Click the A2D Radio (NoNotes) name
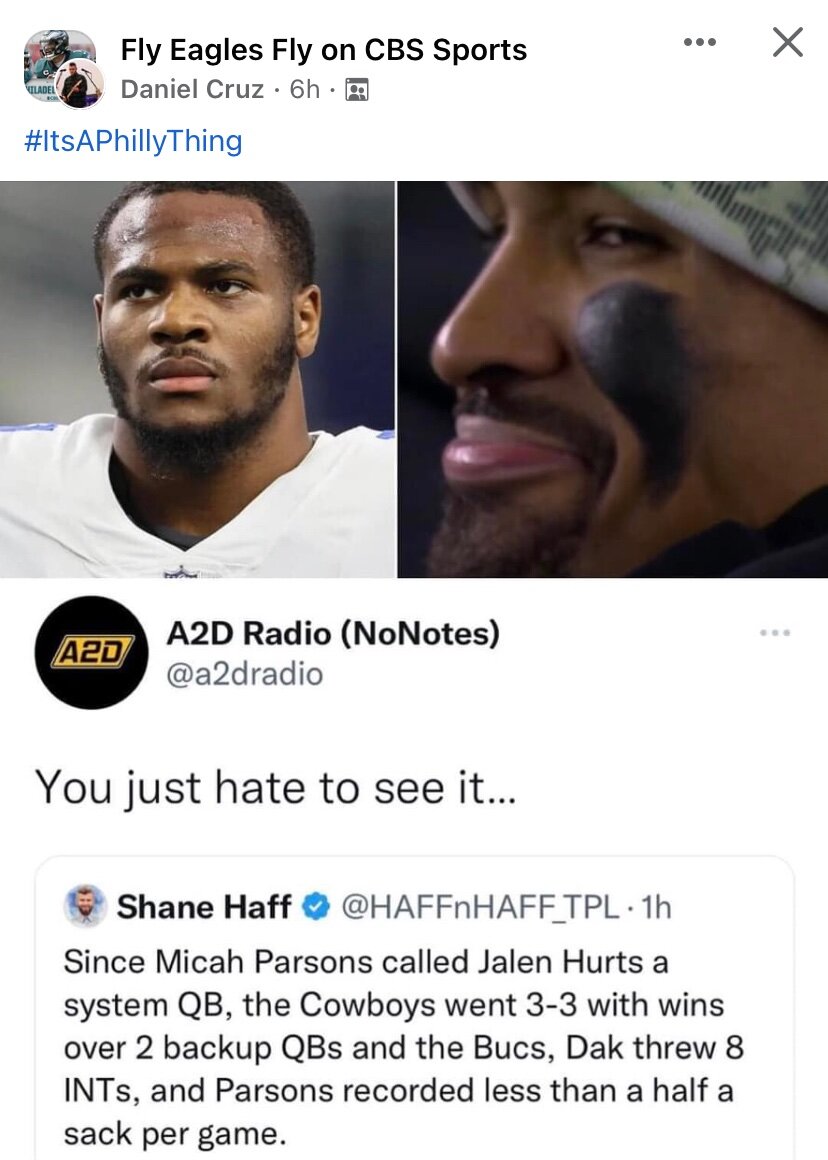 (333, 633)
